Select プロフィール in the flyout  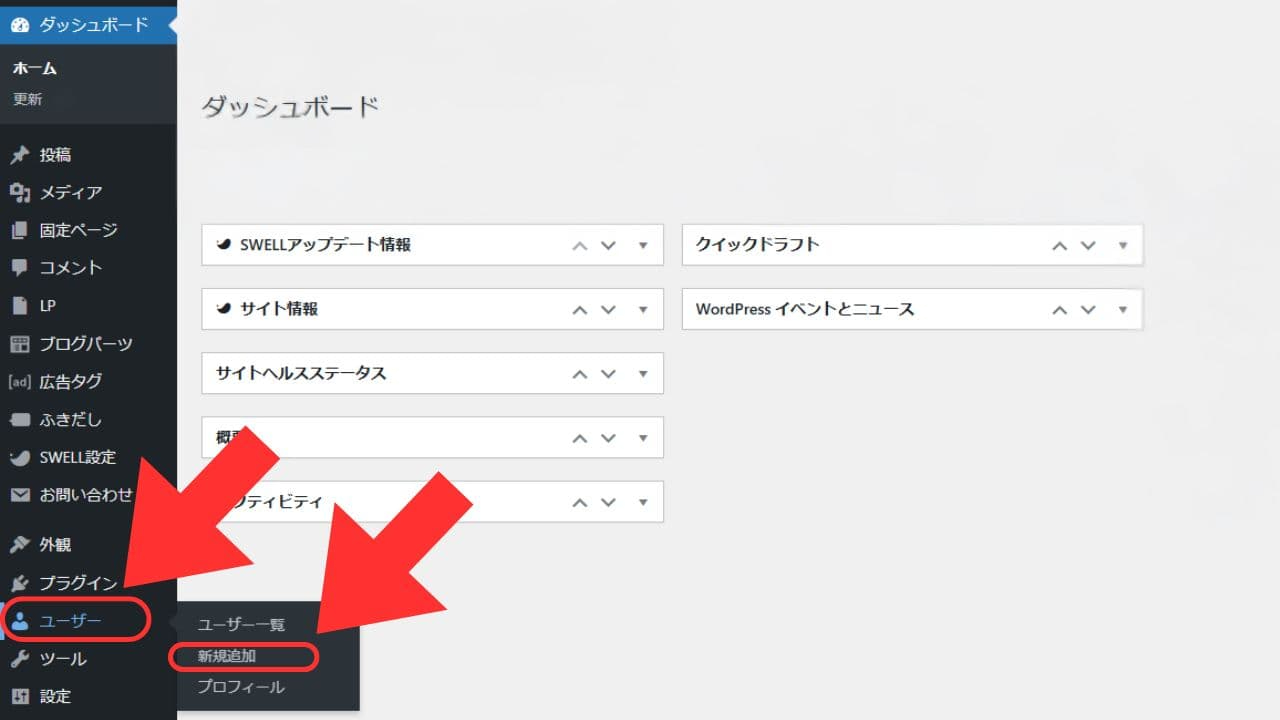coord(241,687)
